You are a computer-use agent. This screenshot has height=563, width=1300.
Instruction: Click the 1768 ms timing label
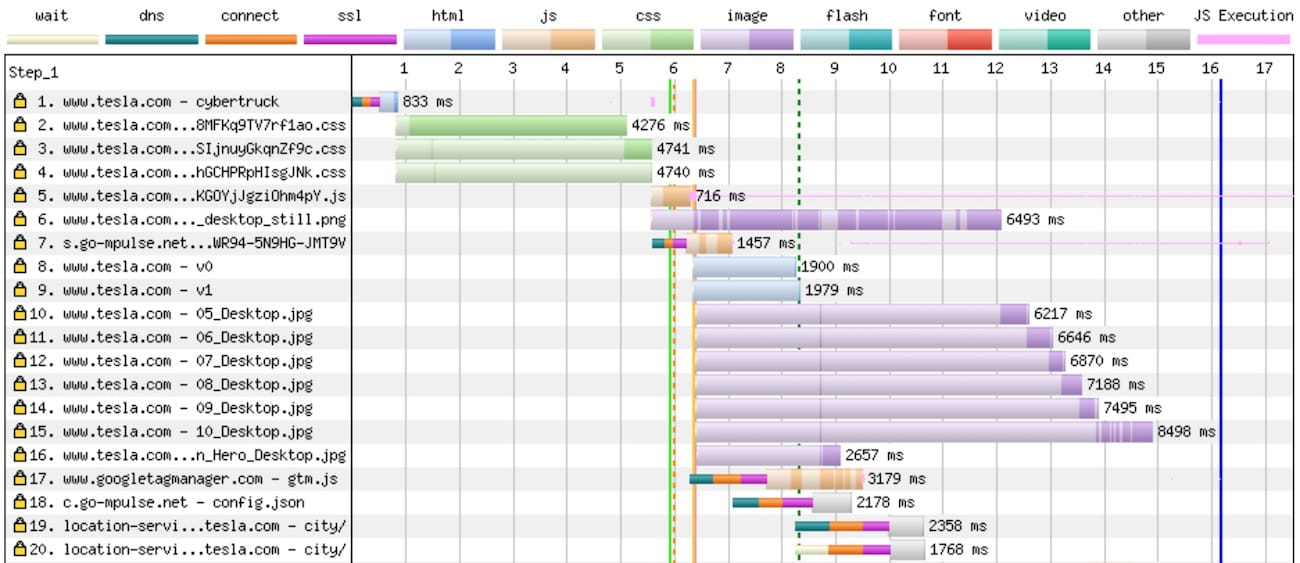click(x=958, y=549)
